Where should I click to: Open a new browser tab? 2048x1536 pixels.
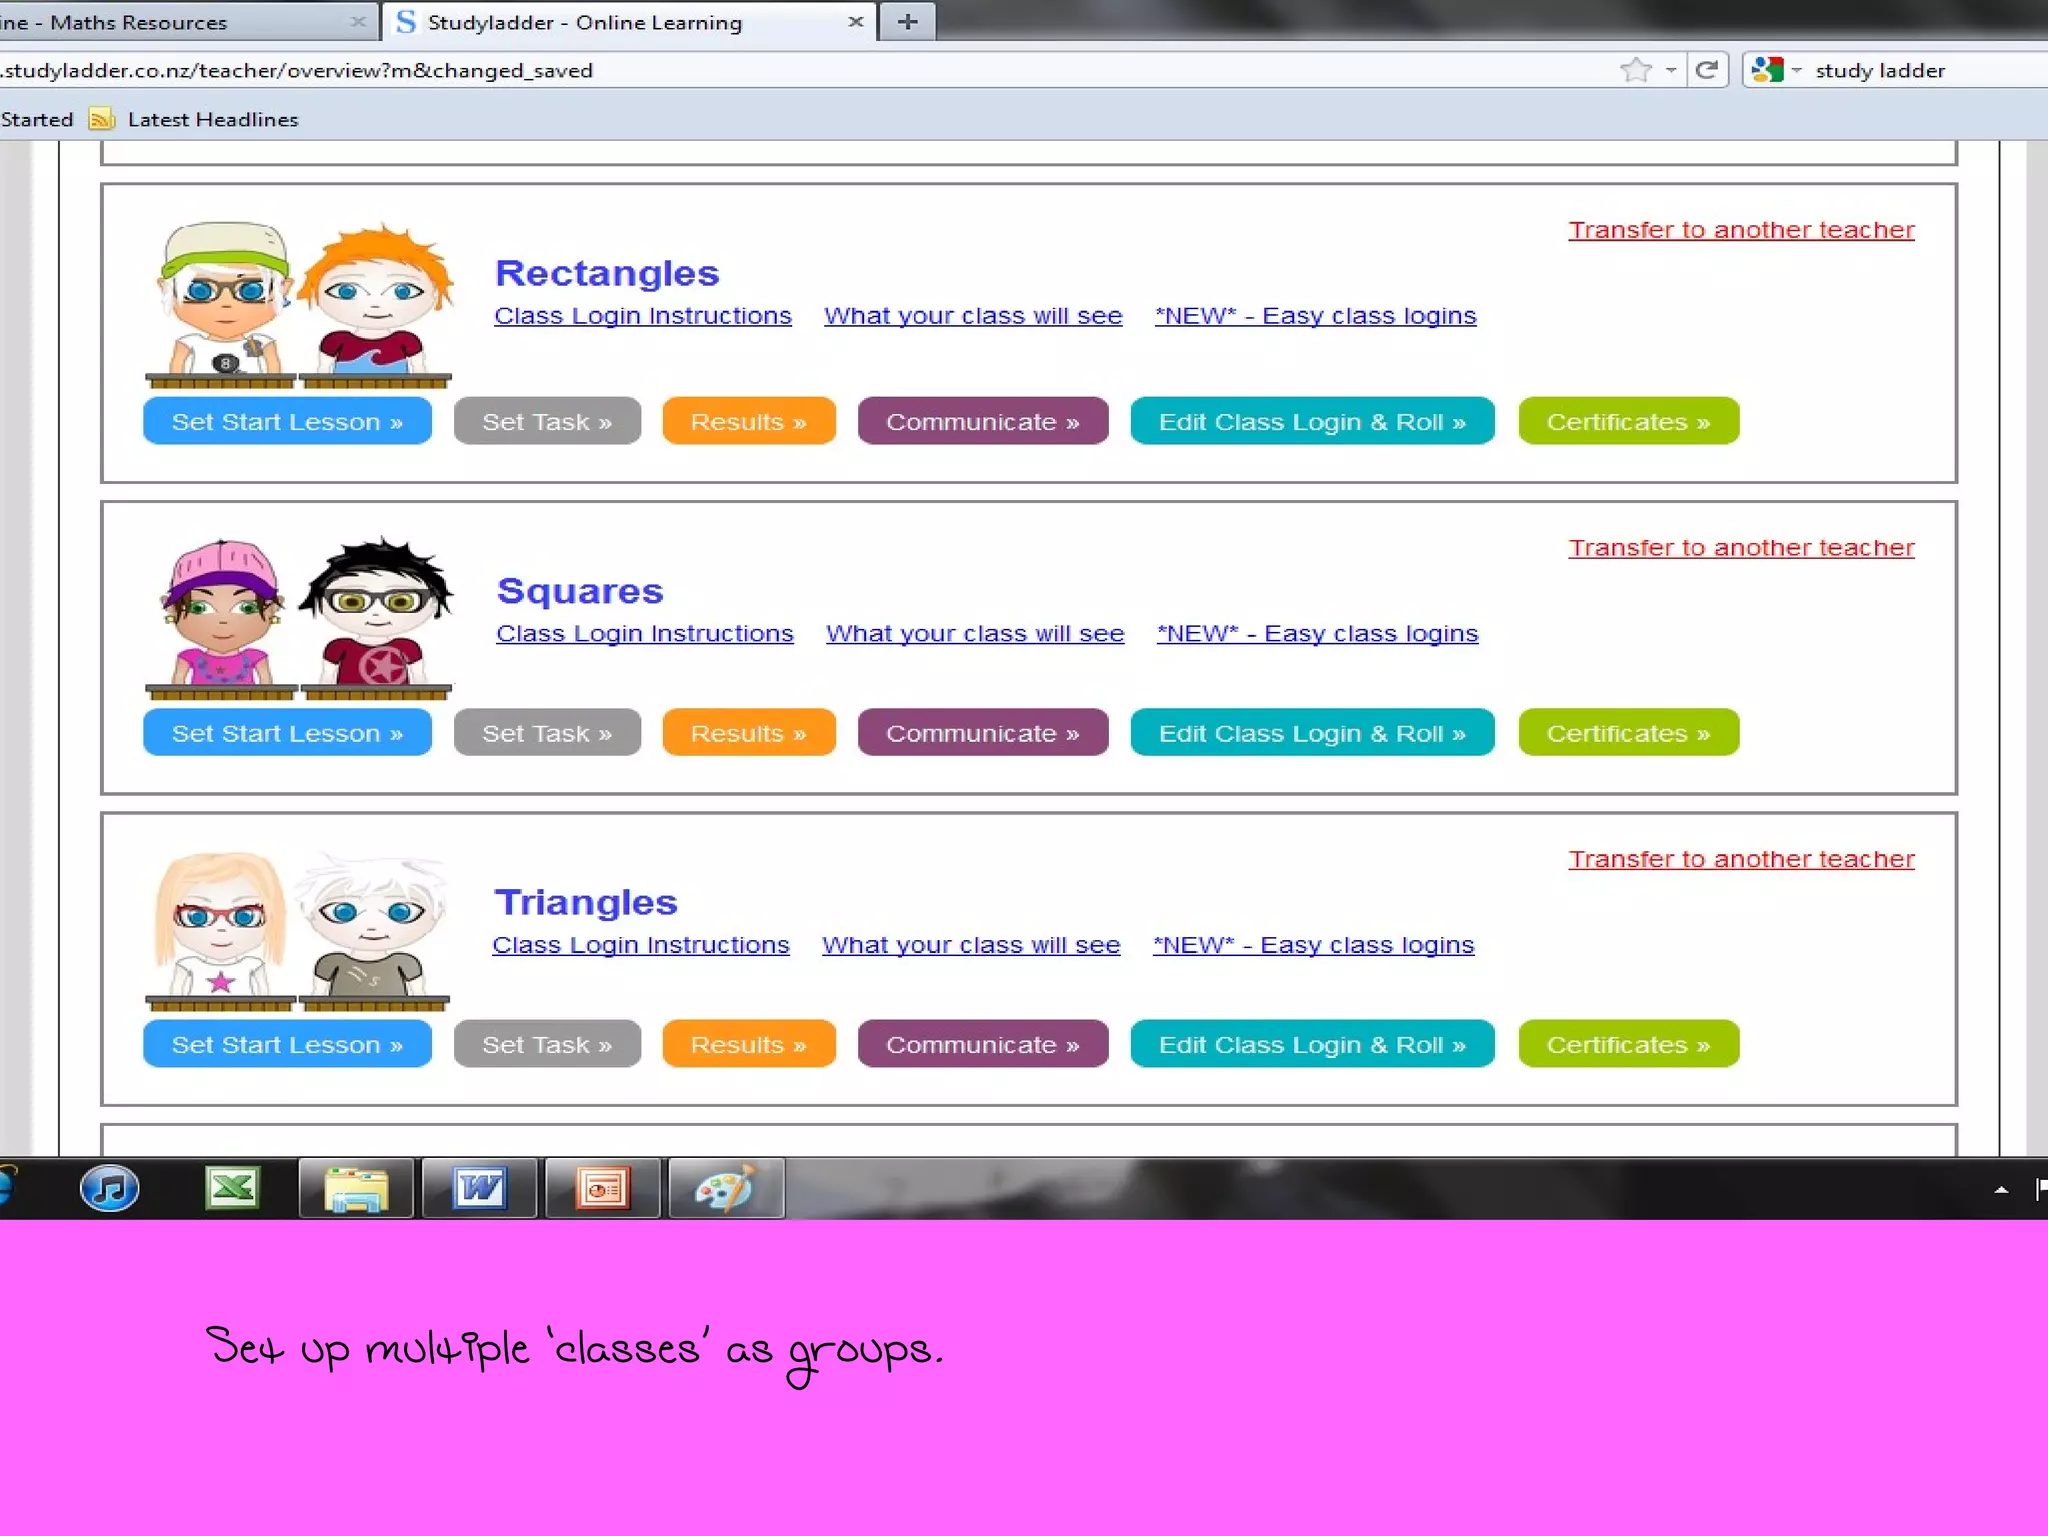pos(908,22)
